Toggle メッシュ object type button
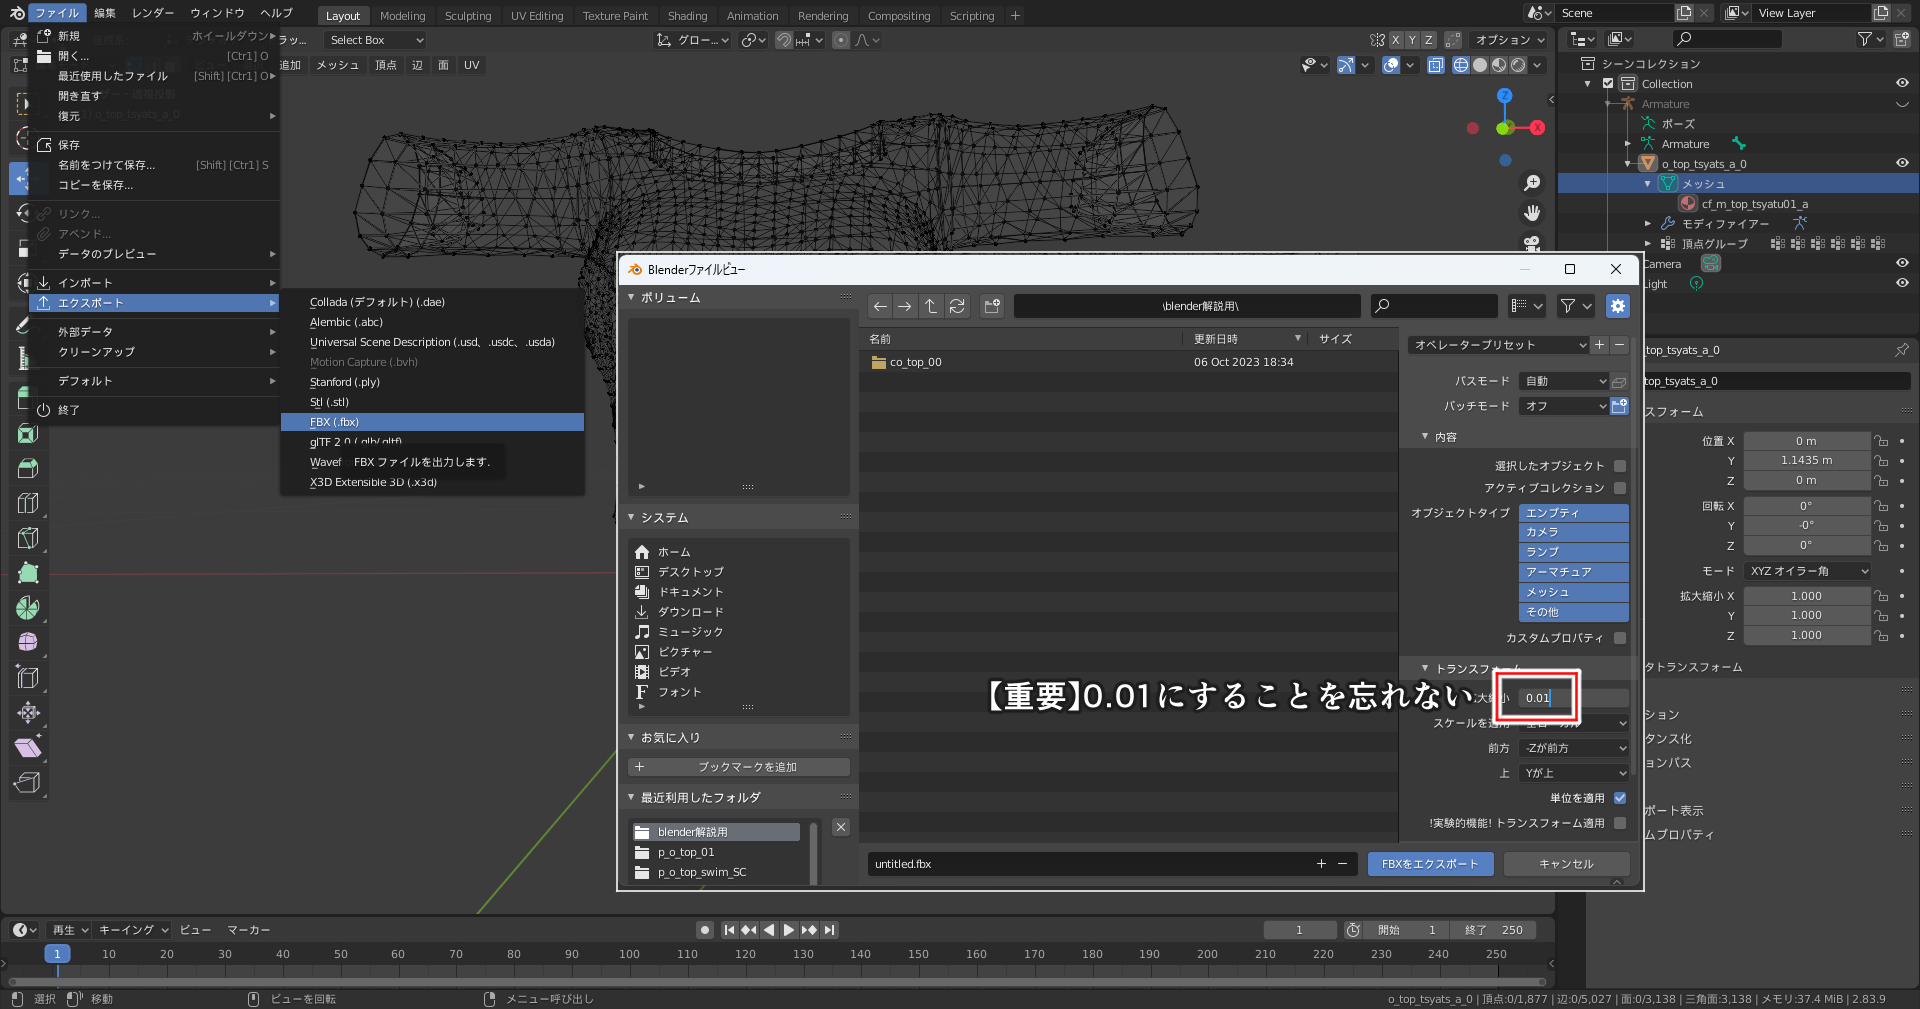 1574,592
